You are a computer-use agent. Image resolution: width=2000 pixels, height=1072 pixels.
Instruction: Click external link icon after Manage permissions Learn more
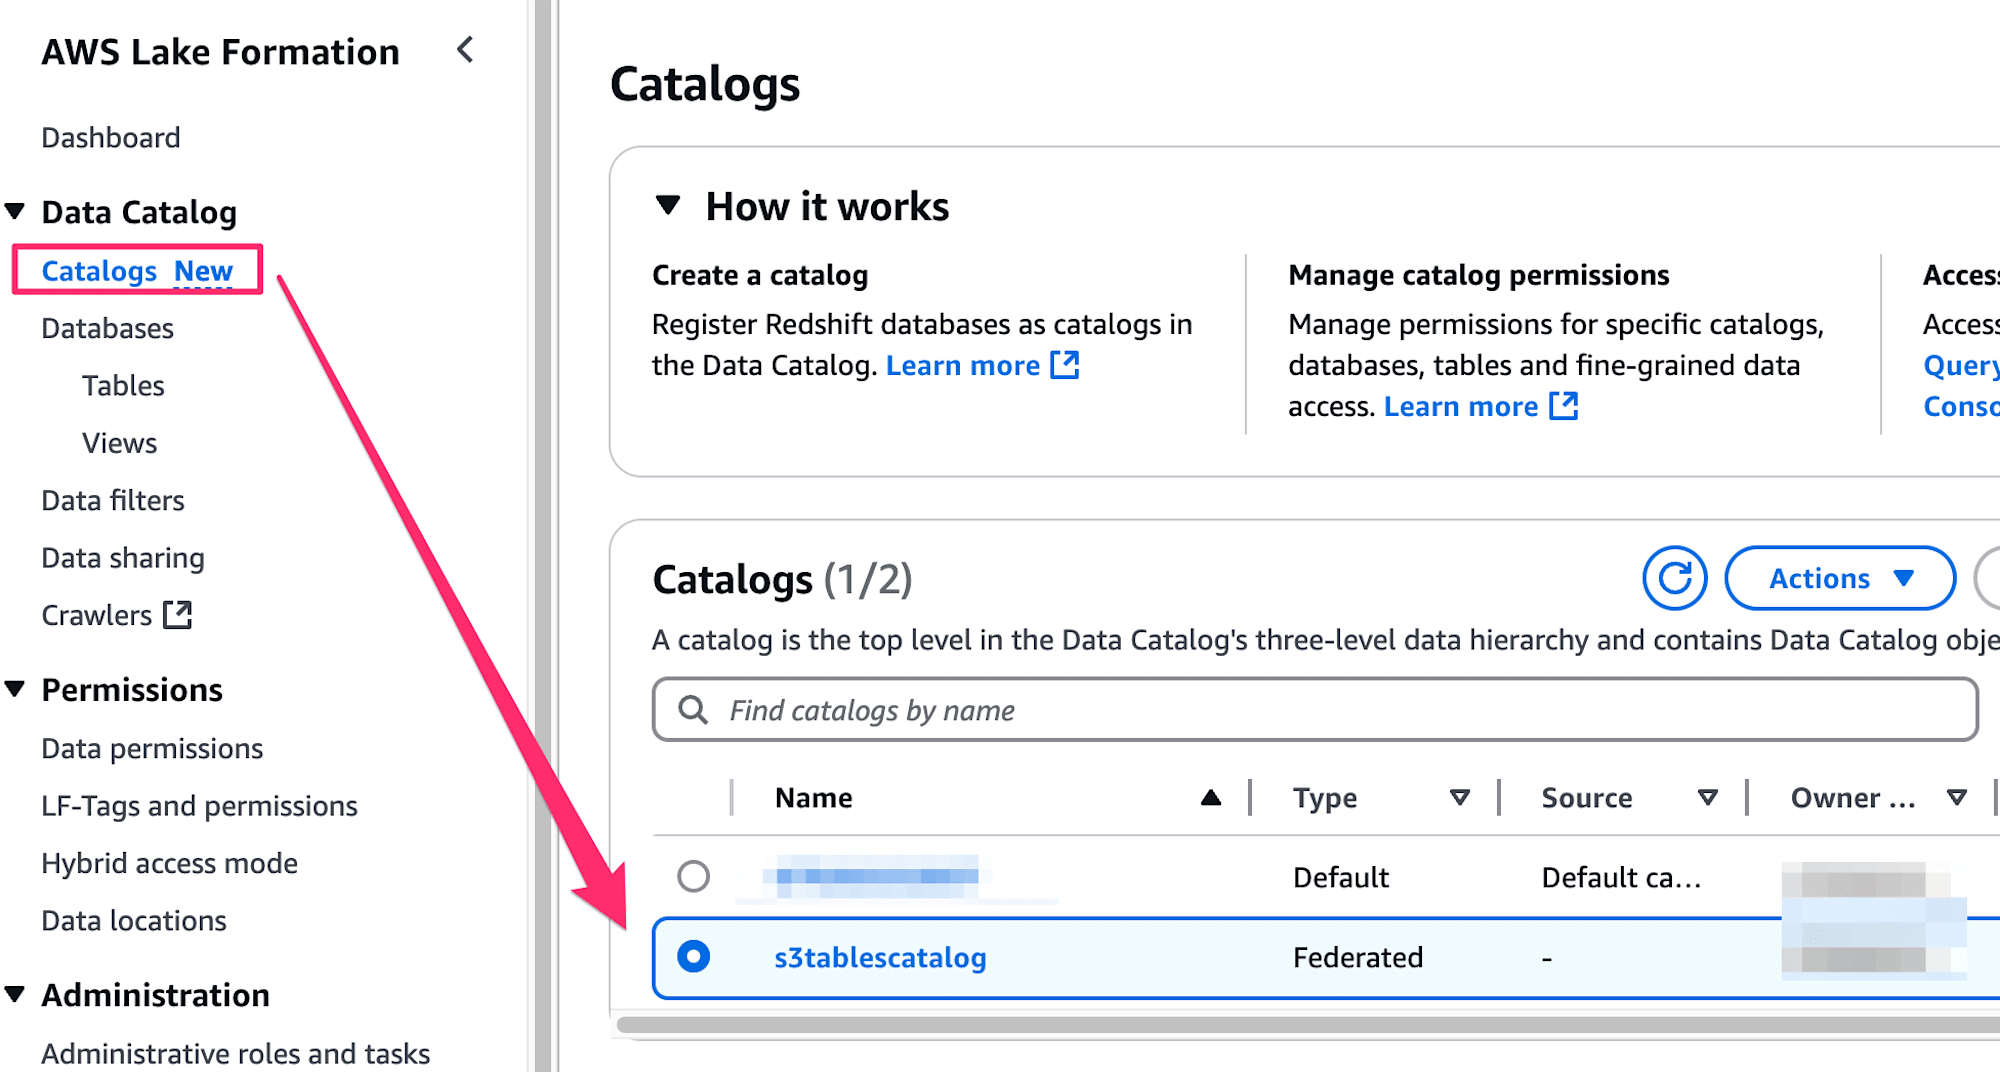(x=1564, y=406)
